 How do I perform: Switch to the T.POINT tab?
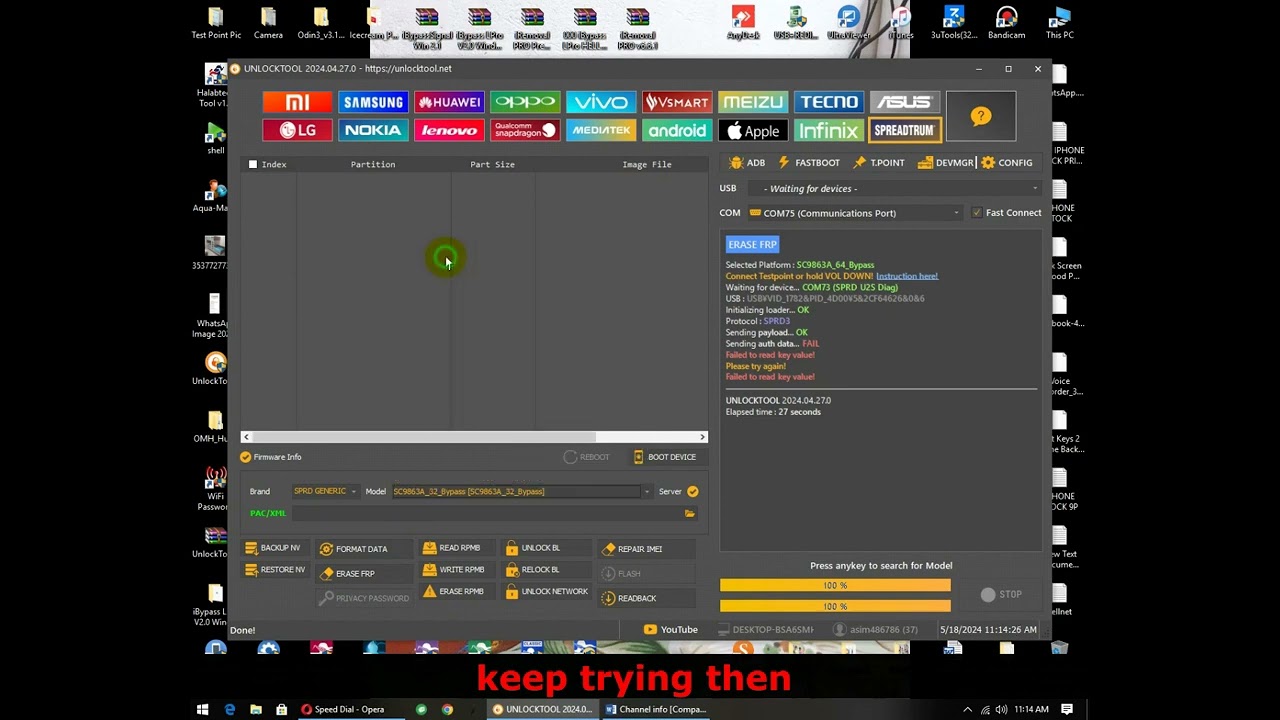pyautogui.click(x=879, y=162)
